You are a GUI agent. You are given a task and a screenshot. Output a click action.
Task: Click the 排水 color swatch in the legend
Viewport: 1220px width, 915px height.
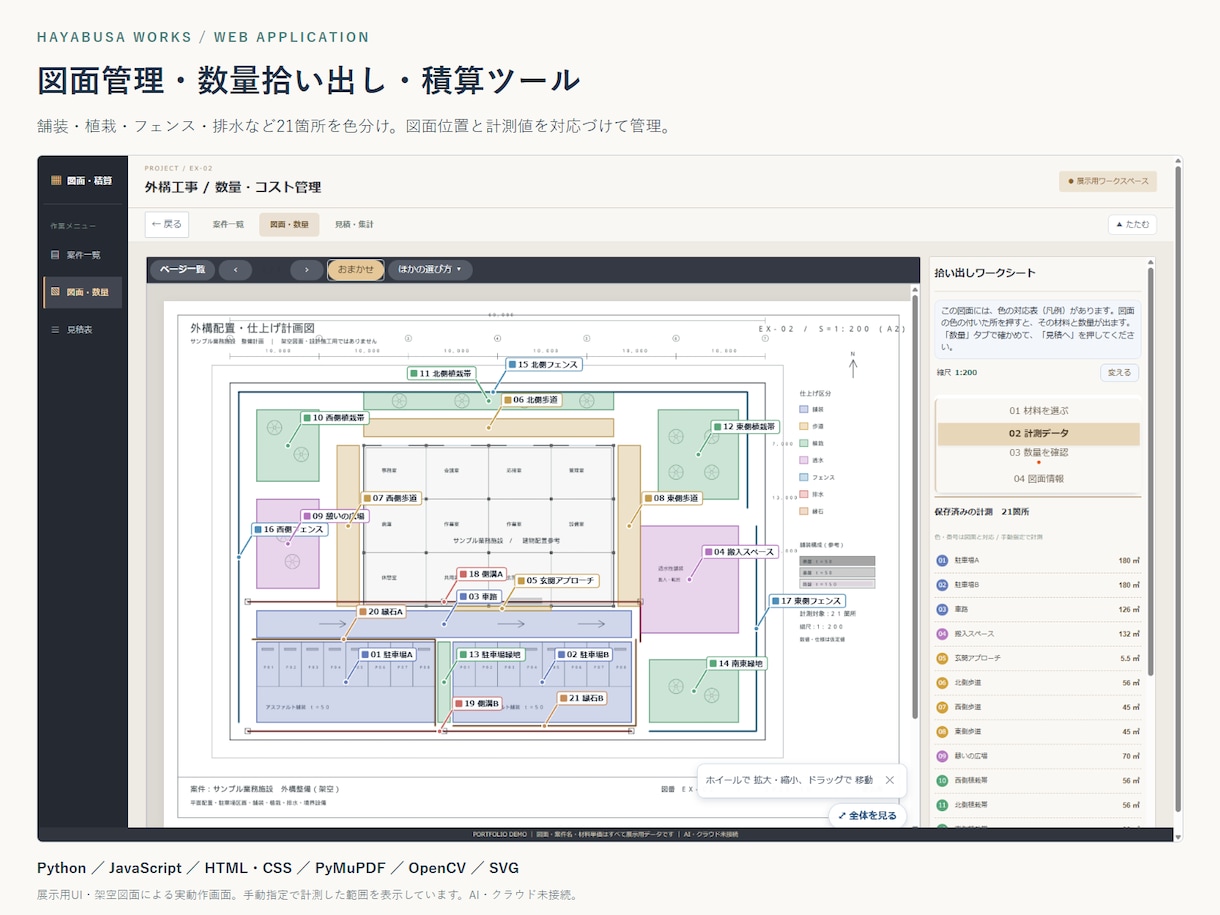pyautogui.click(x=804, y=494)
